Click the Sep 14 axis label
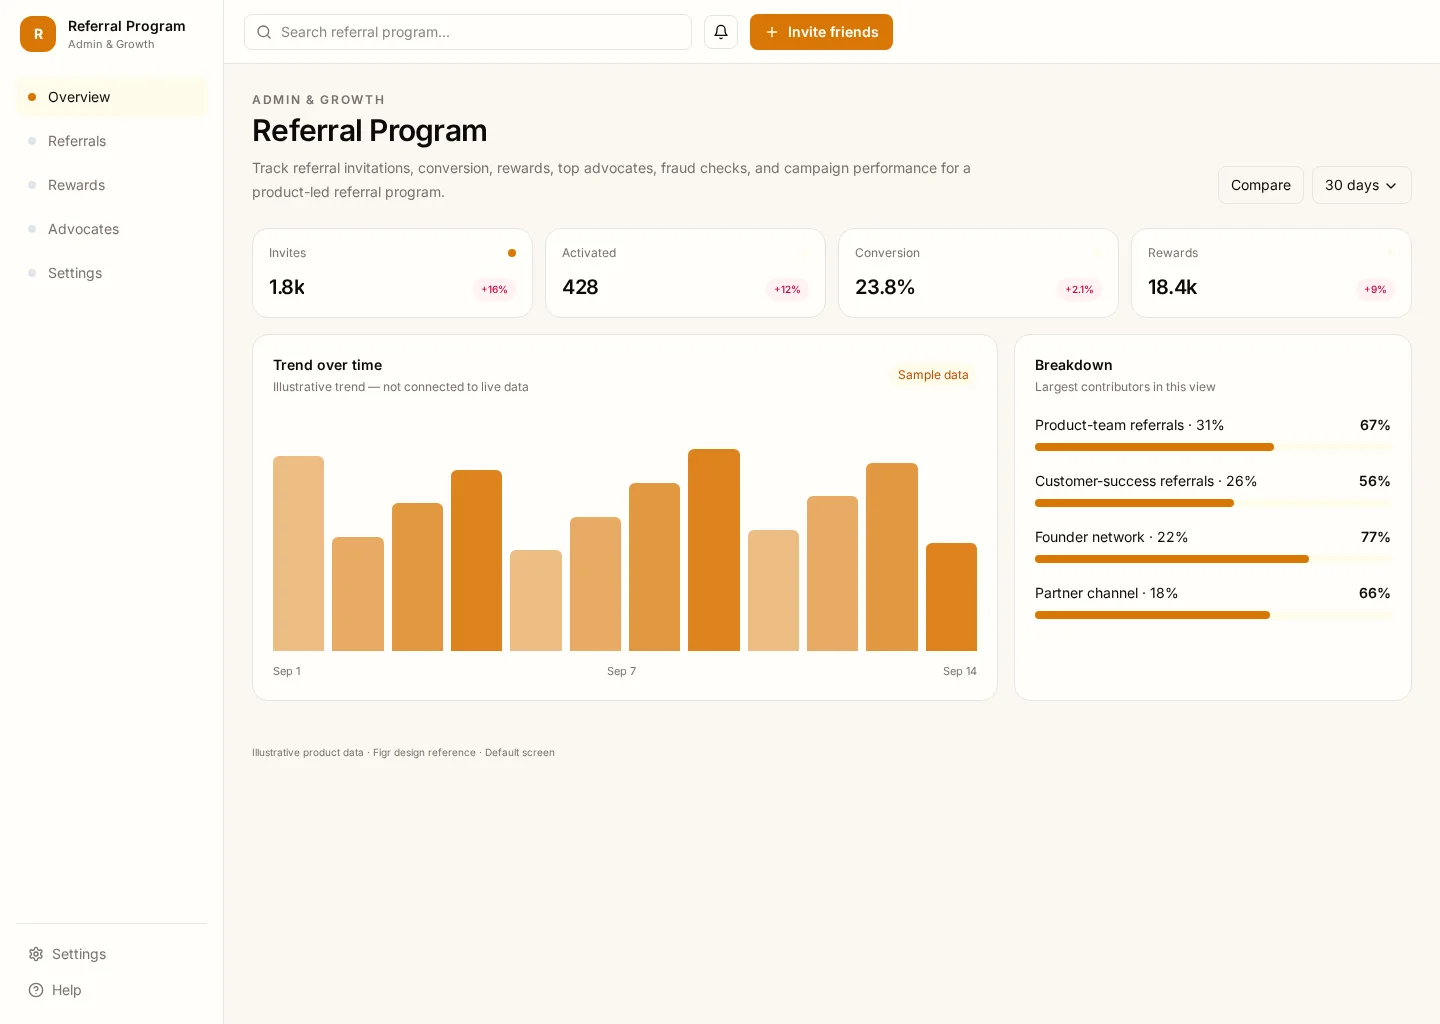1440x1024 pixels. tap(960, 671)
